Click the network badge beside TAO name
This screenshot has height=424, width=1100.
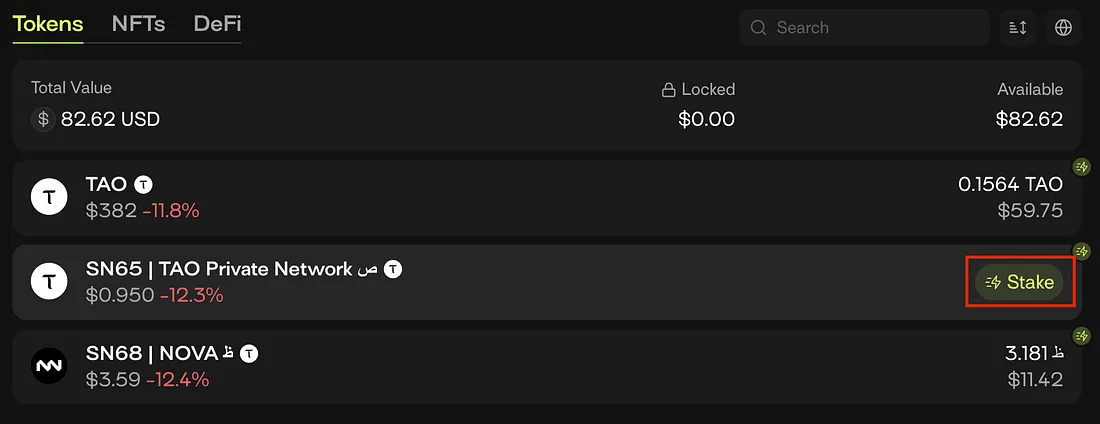[144, 184]
